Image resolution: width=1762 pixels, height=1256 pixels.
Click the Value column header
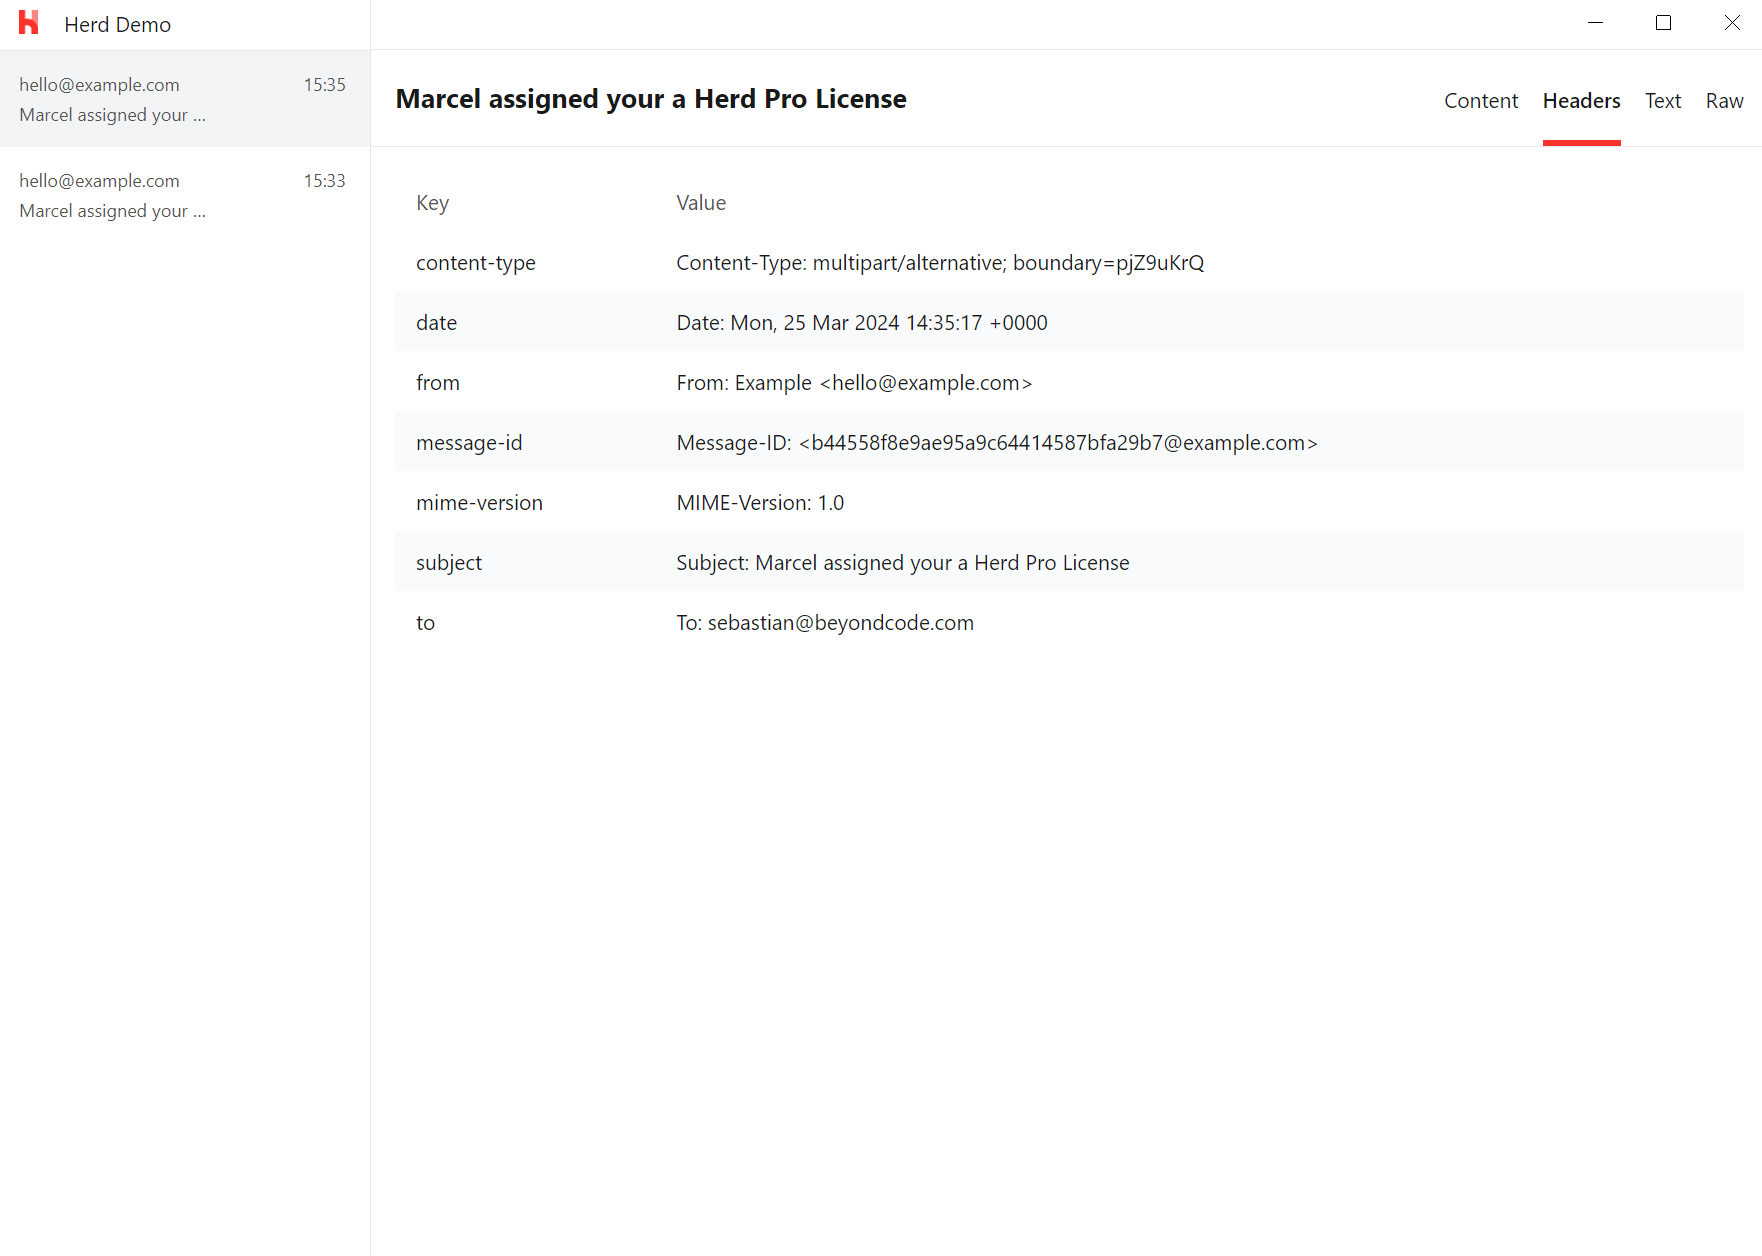click(701, 202)
